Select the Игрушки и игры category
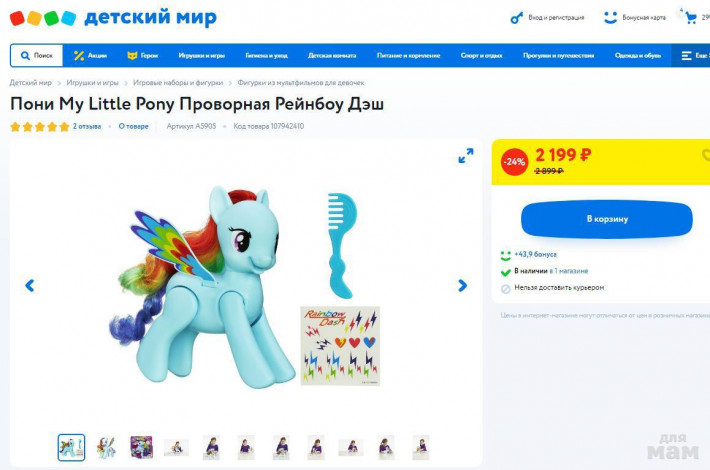This screenshot has height=470, width=710. point(201,55)
